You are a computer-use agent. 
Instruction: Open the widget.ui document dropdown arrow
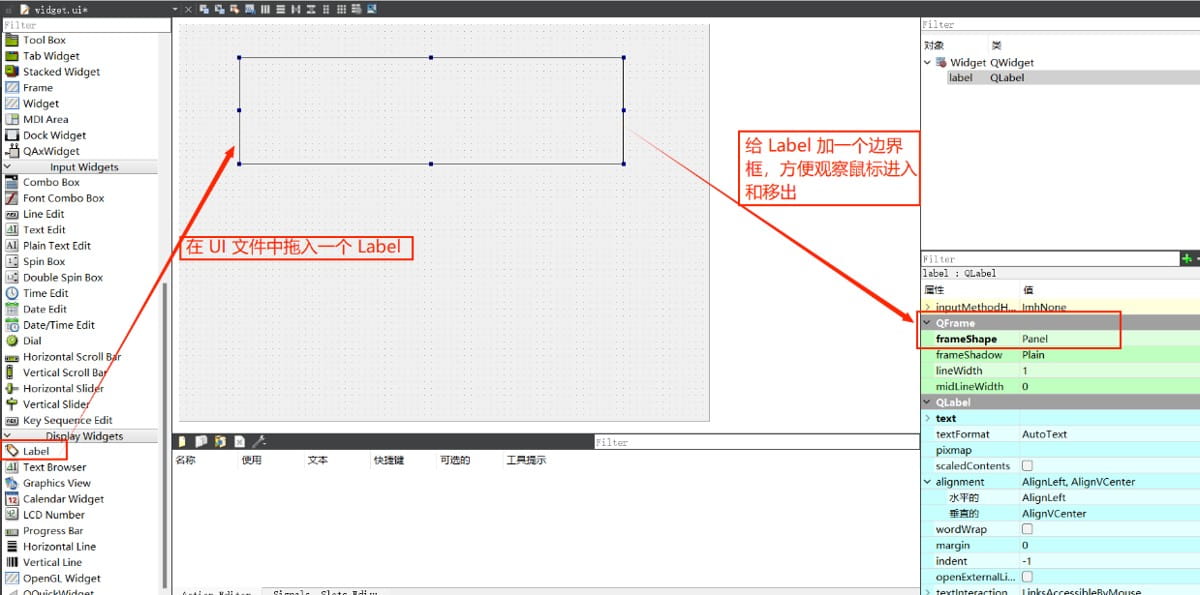tap(175, 9)
